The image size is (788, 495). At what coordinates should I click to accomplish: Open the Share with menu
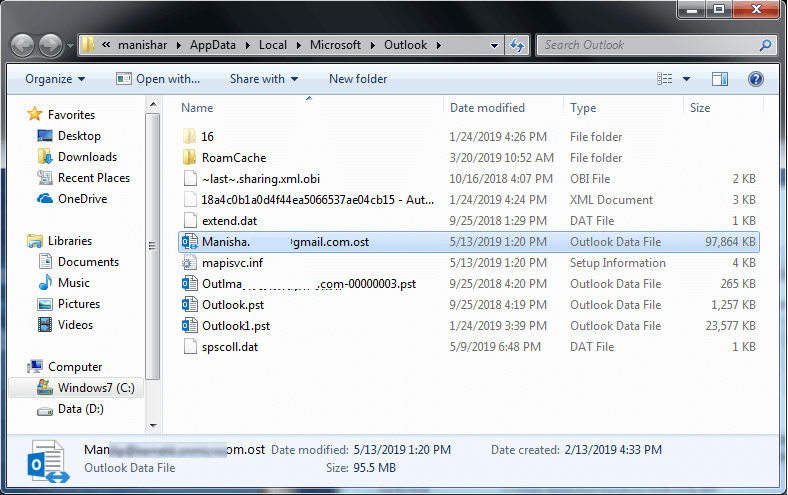[x=264, y=79]
